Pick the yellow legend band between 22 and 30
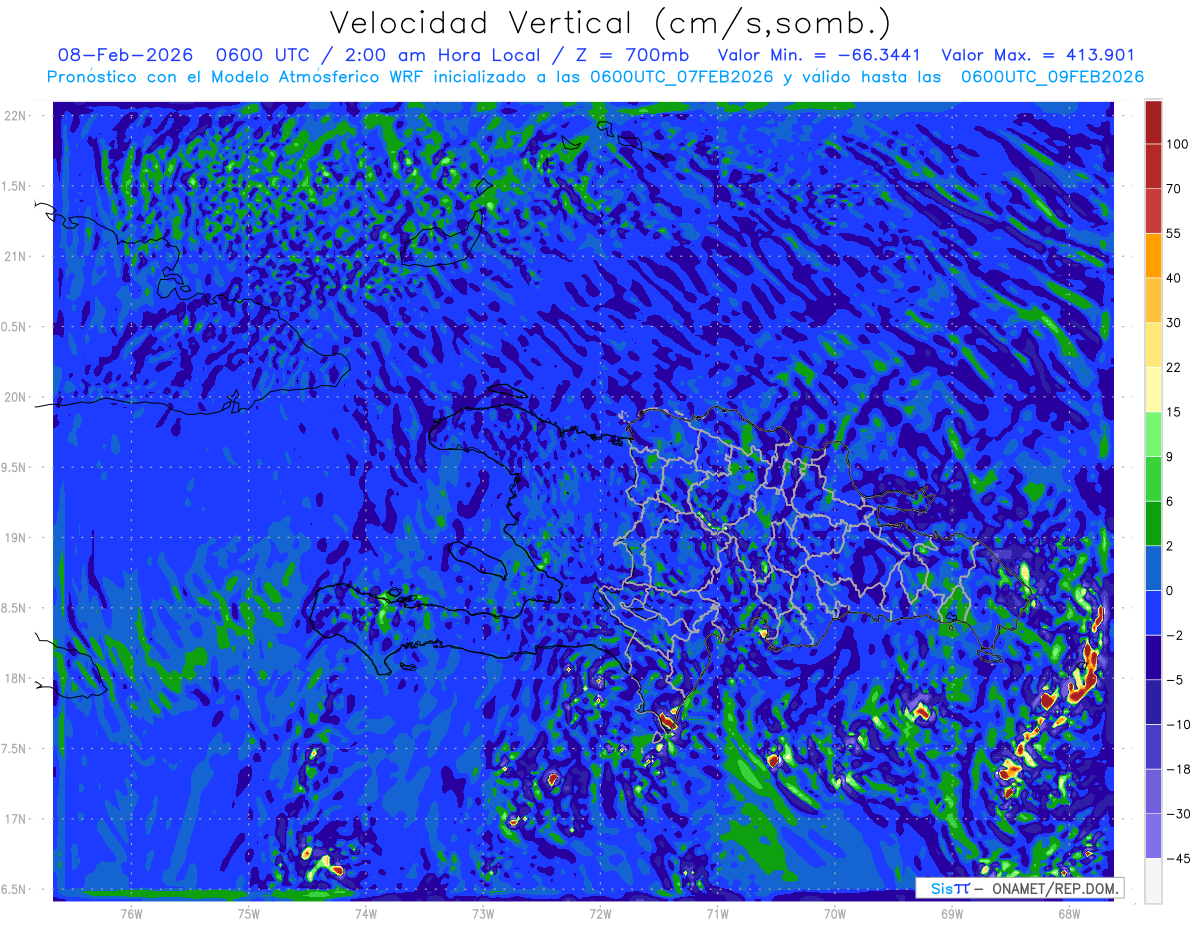The height and width of the screenshot is (927, 1200). [1153, 344]
